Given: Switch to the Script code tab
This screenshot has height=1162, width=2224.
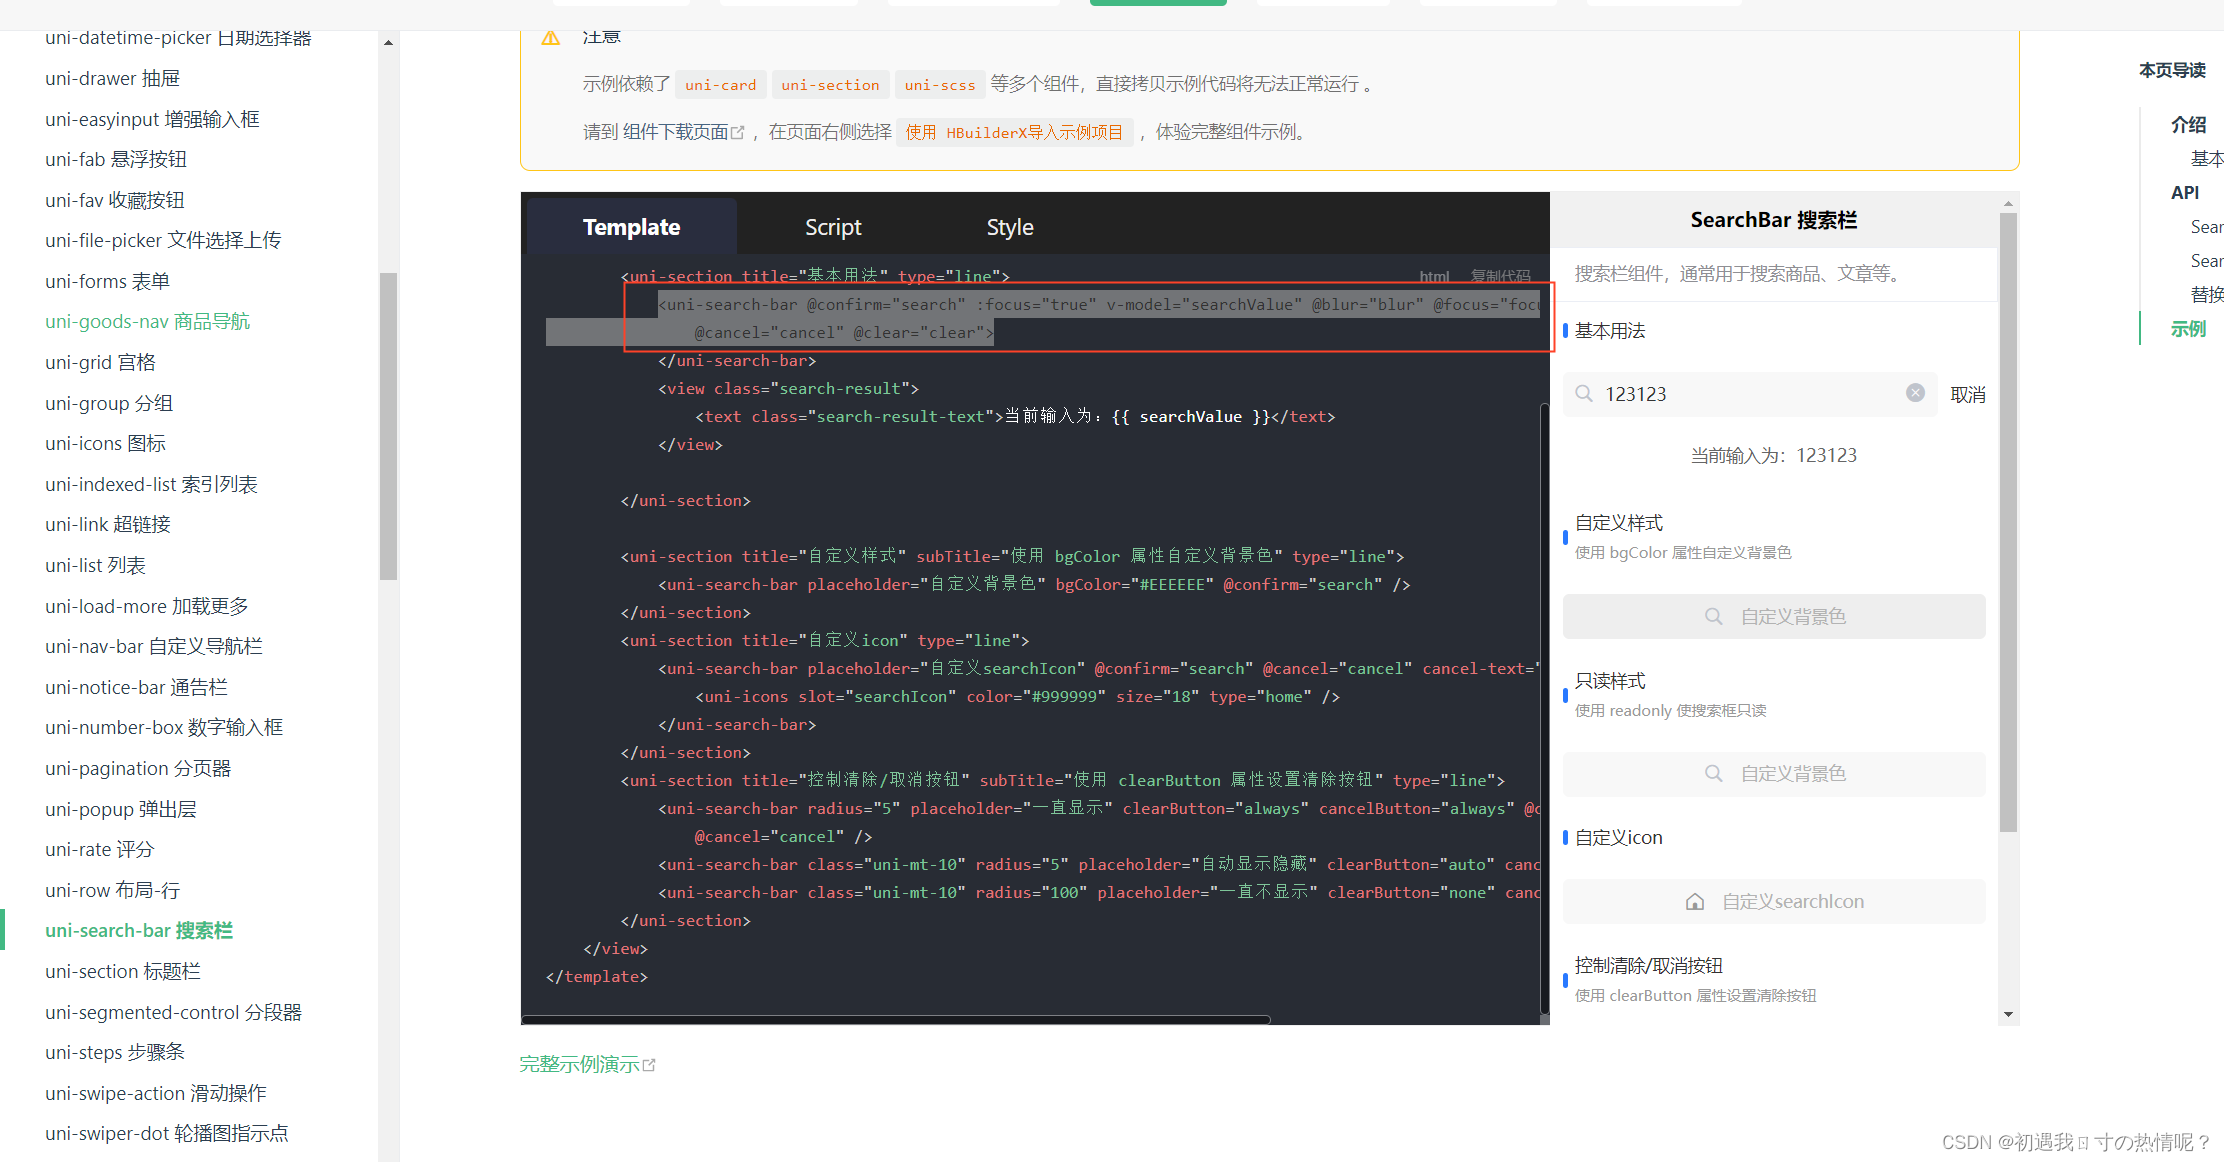Looking at the screenshot, I should (x=833, y=227).
